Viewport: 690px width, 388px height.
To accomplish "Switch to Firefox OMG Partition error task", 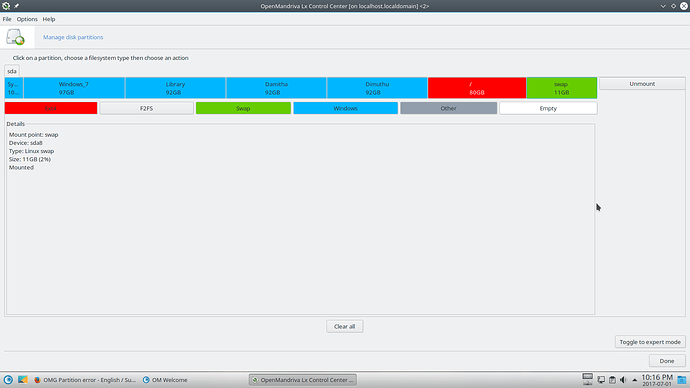I will point(85,380).
